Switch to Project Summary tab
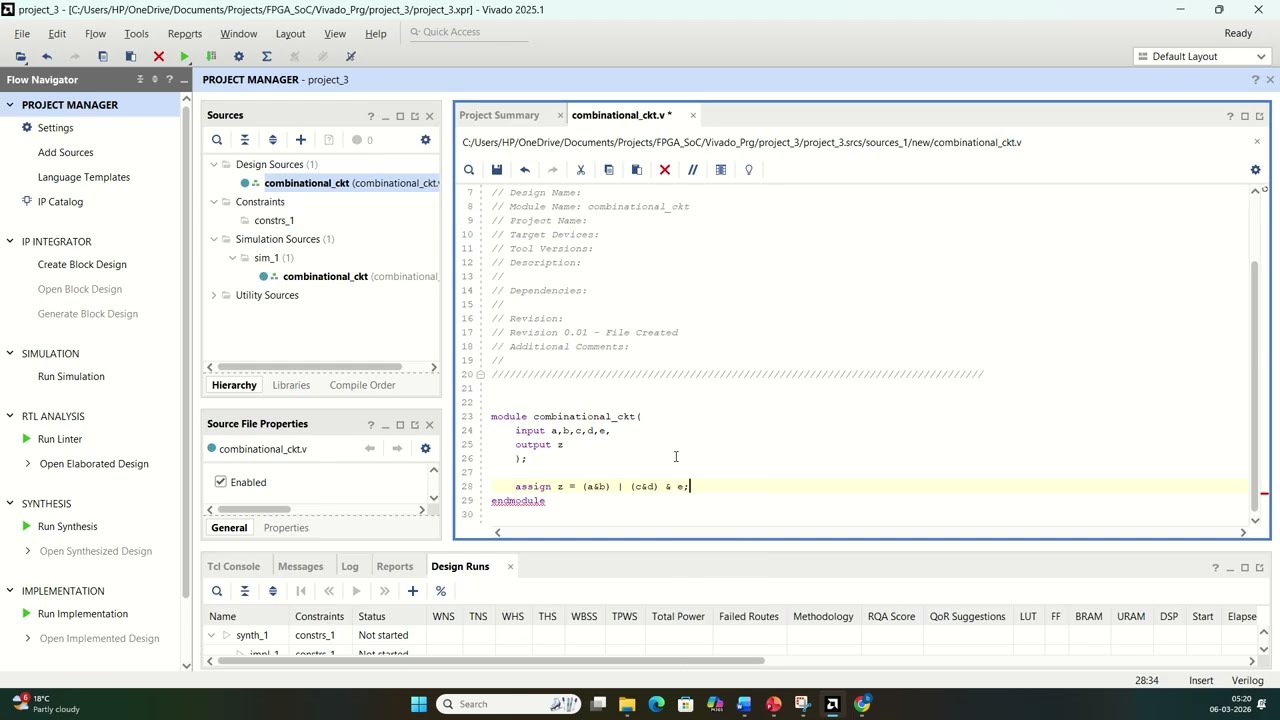Image resolution: width=1280 pixels, height=720 pixels. pyautogui.click(x=499, y=115)
